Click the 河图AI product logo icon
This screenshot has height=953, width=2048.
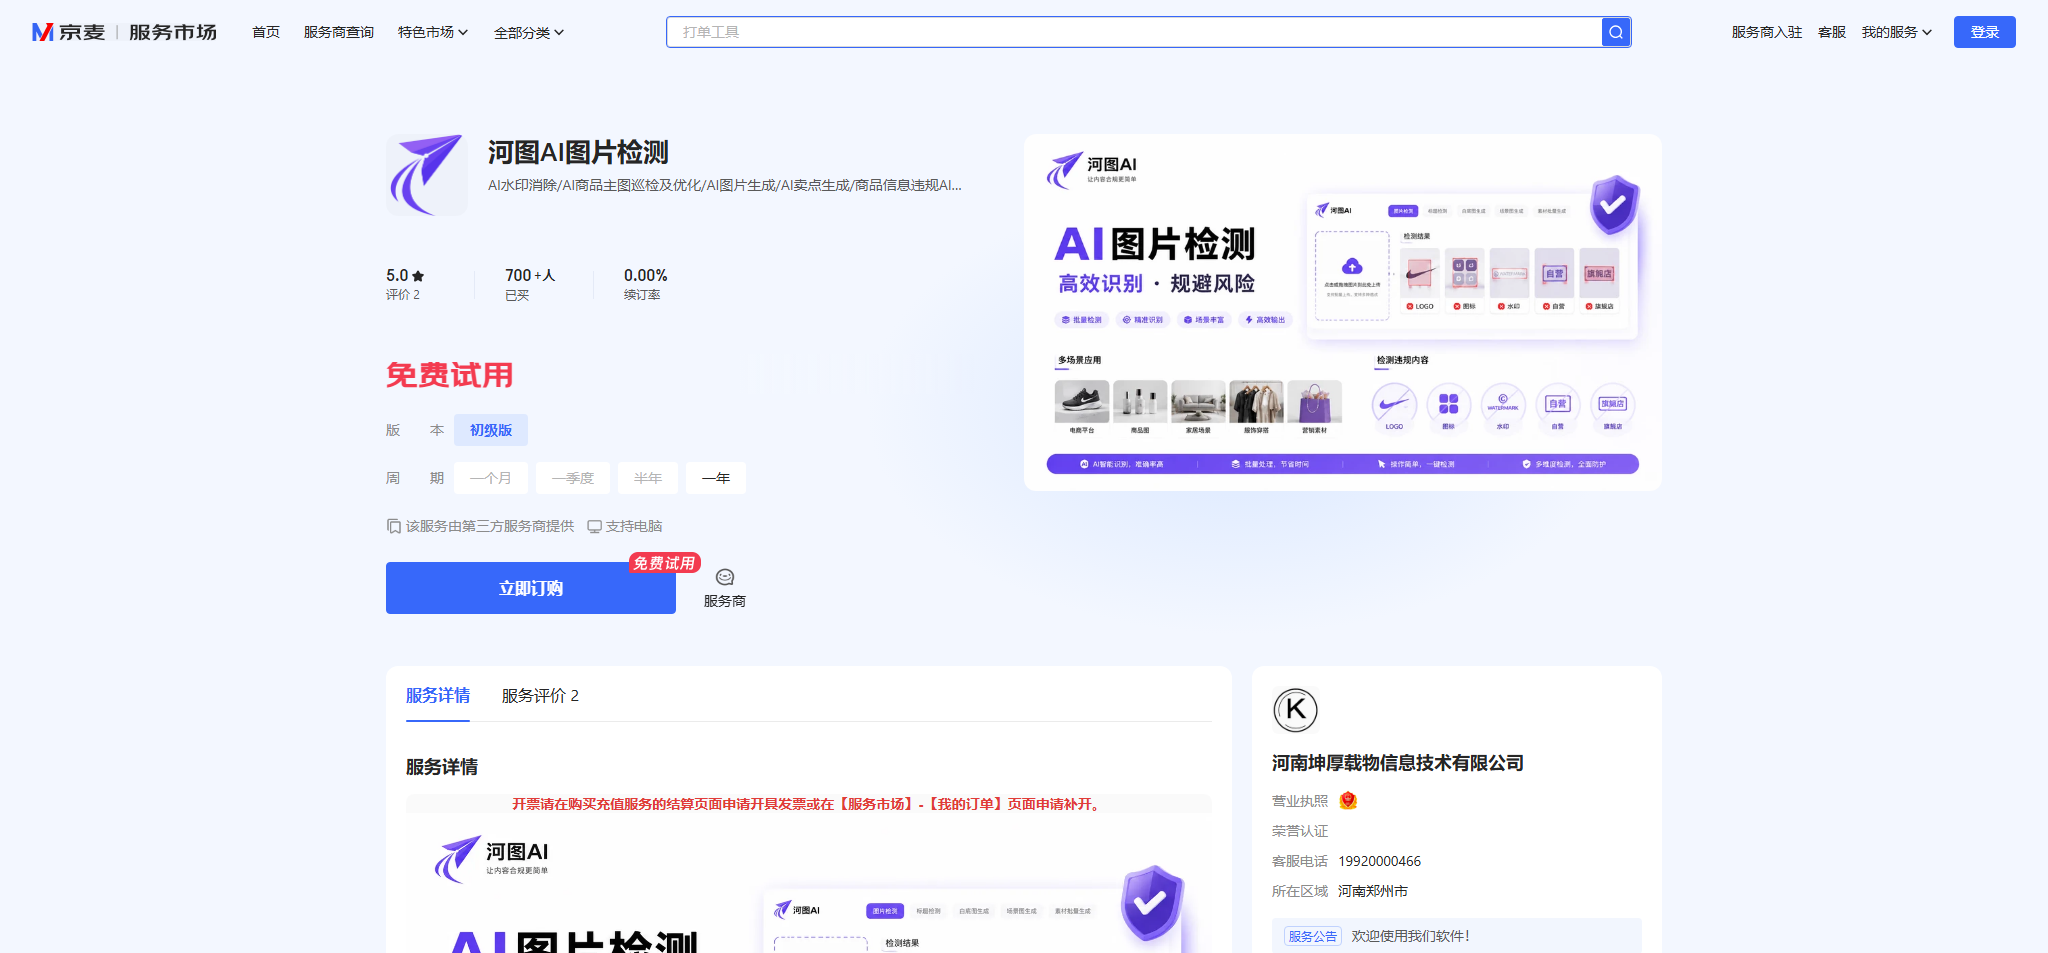tap(427, 175)
